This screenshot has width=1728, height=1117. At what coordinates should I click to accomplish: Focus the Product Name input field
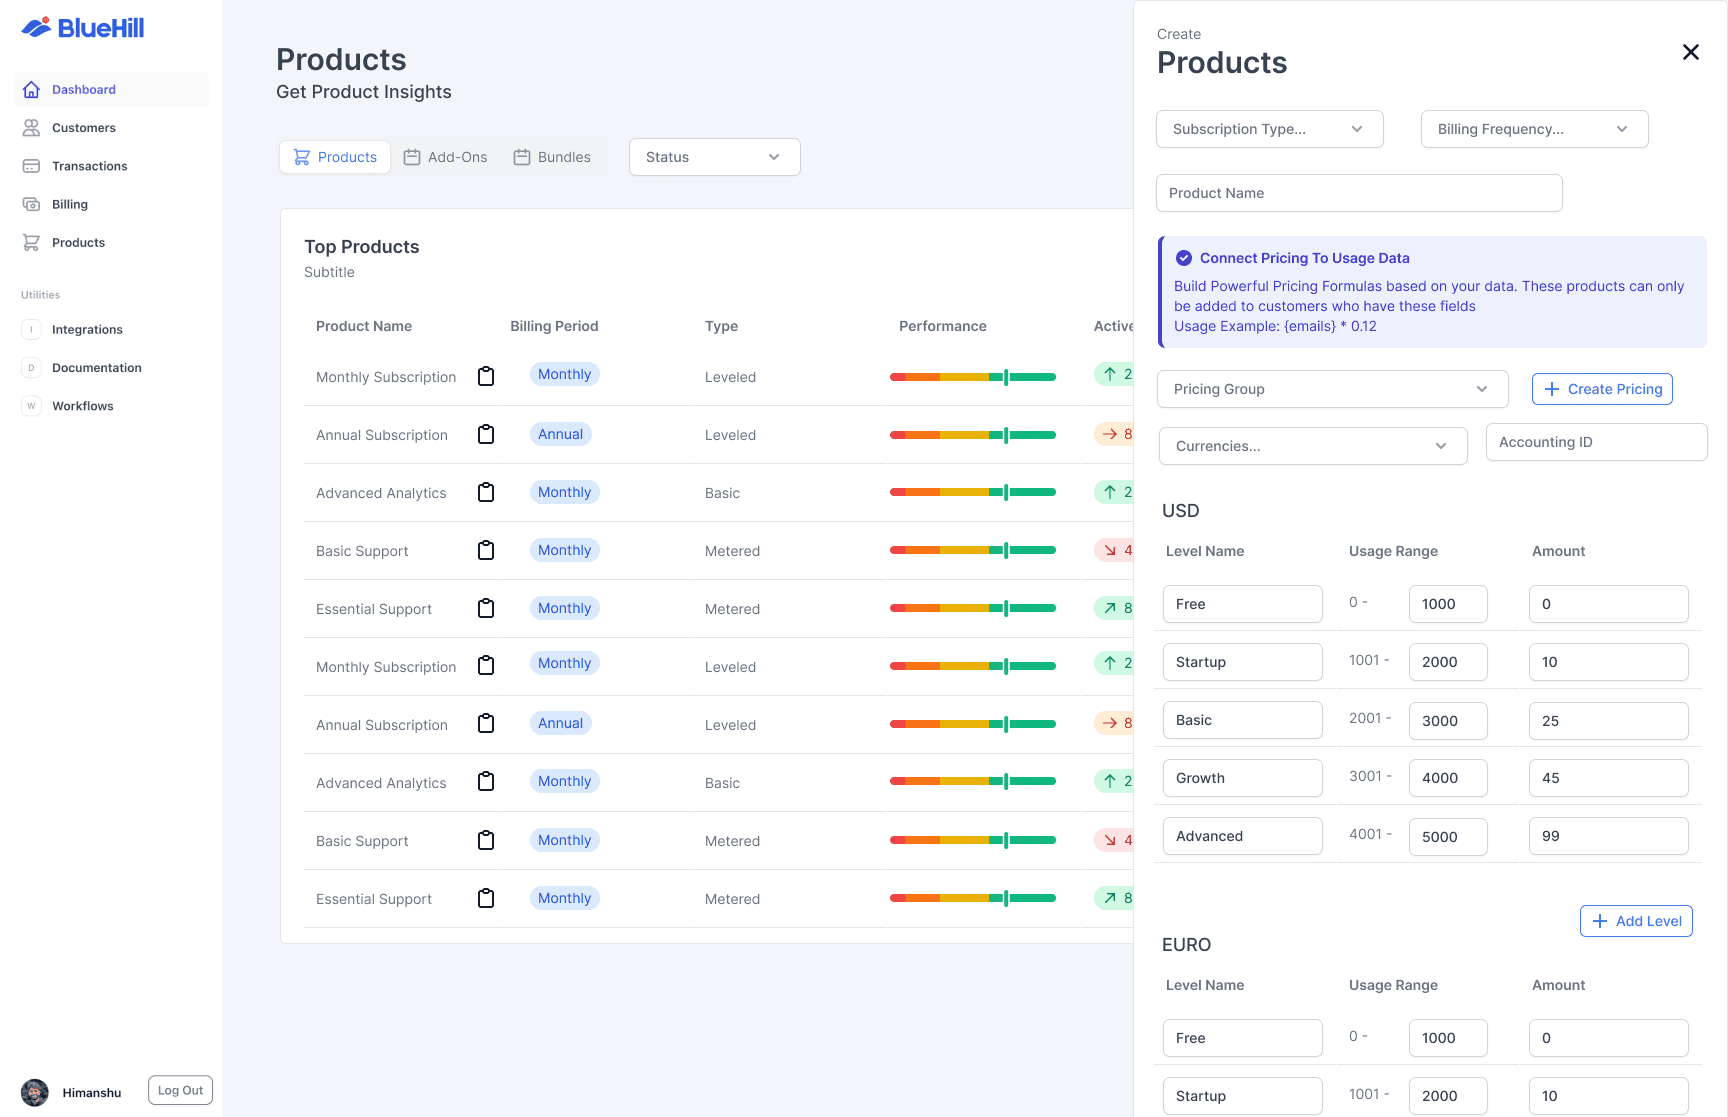coord(1358,193)
